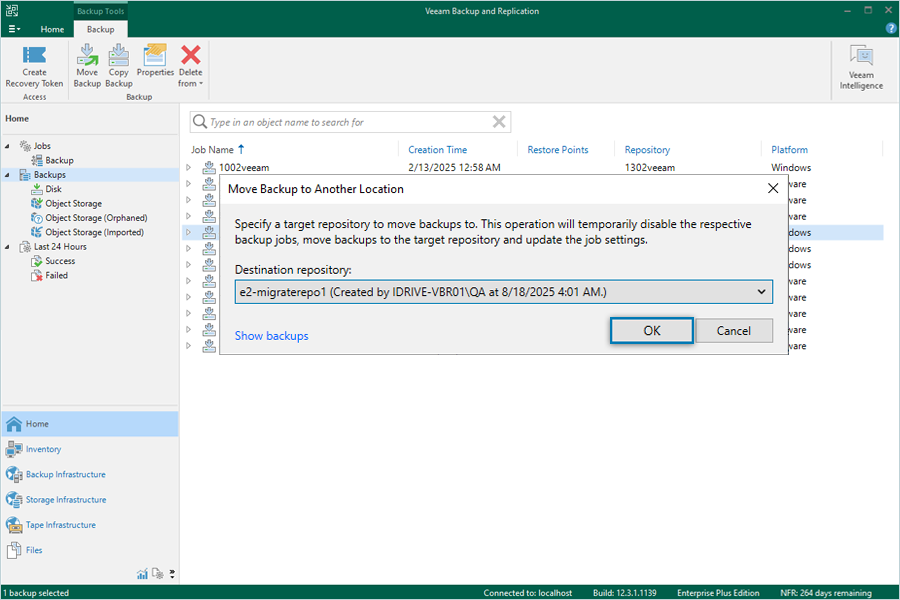Click Enterprise Plus Edition status text
Screen dimensions: 900x600
(x=718, y=593)
